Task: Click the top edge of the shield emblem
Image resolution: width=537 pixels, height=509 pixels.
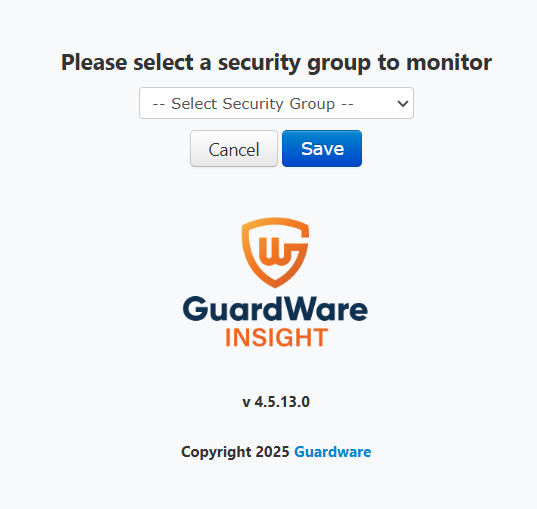Action: pyautogui.click(x=275, y=221)
